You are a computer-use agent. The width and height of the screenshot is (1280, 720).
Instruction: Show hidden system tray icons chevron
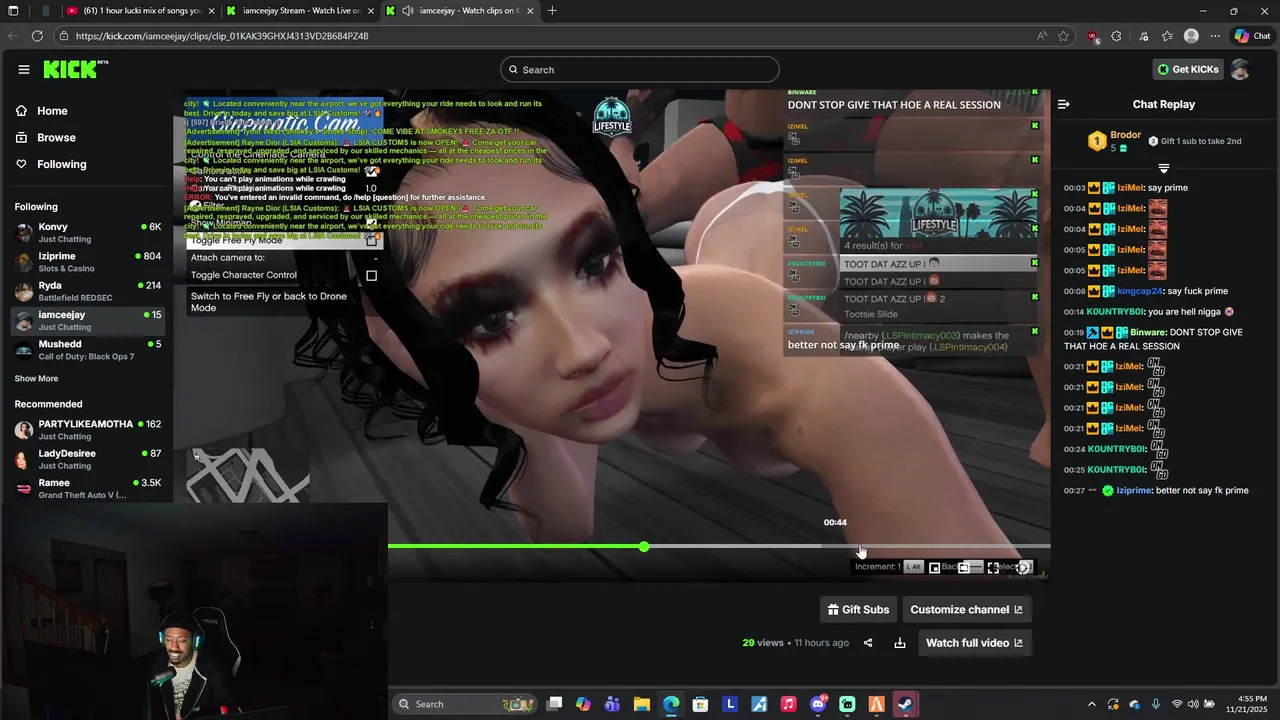1091,704
